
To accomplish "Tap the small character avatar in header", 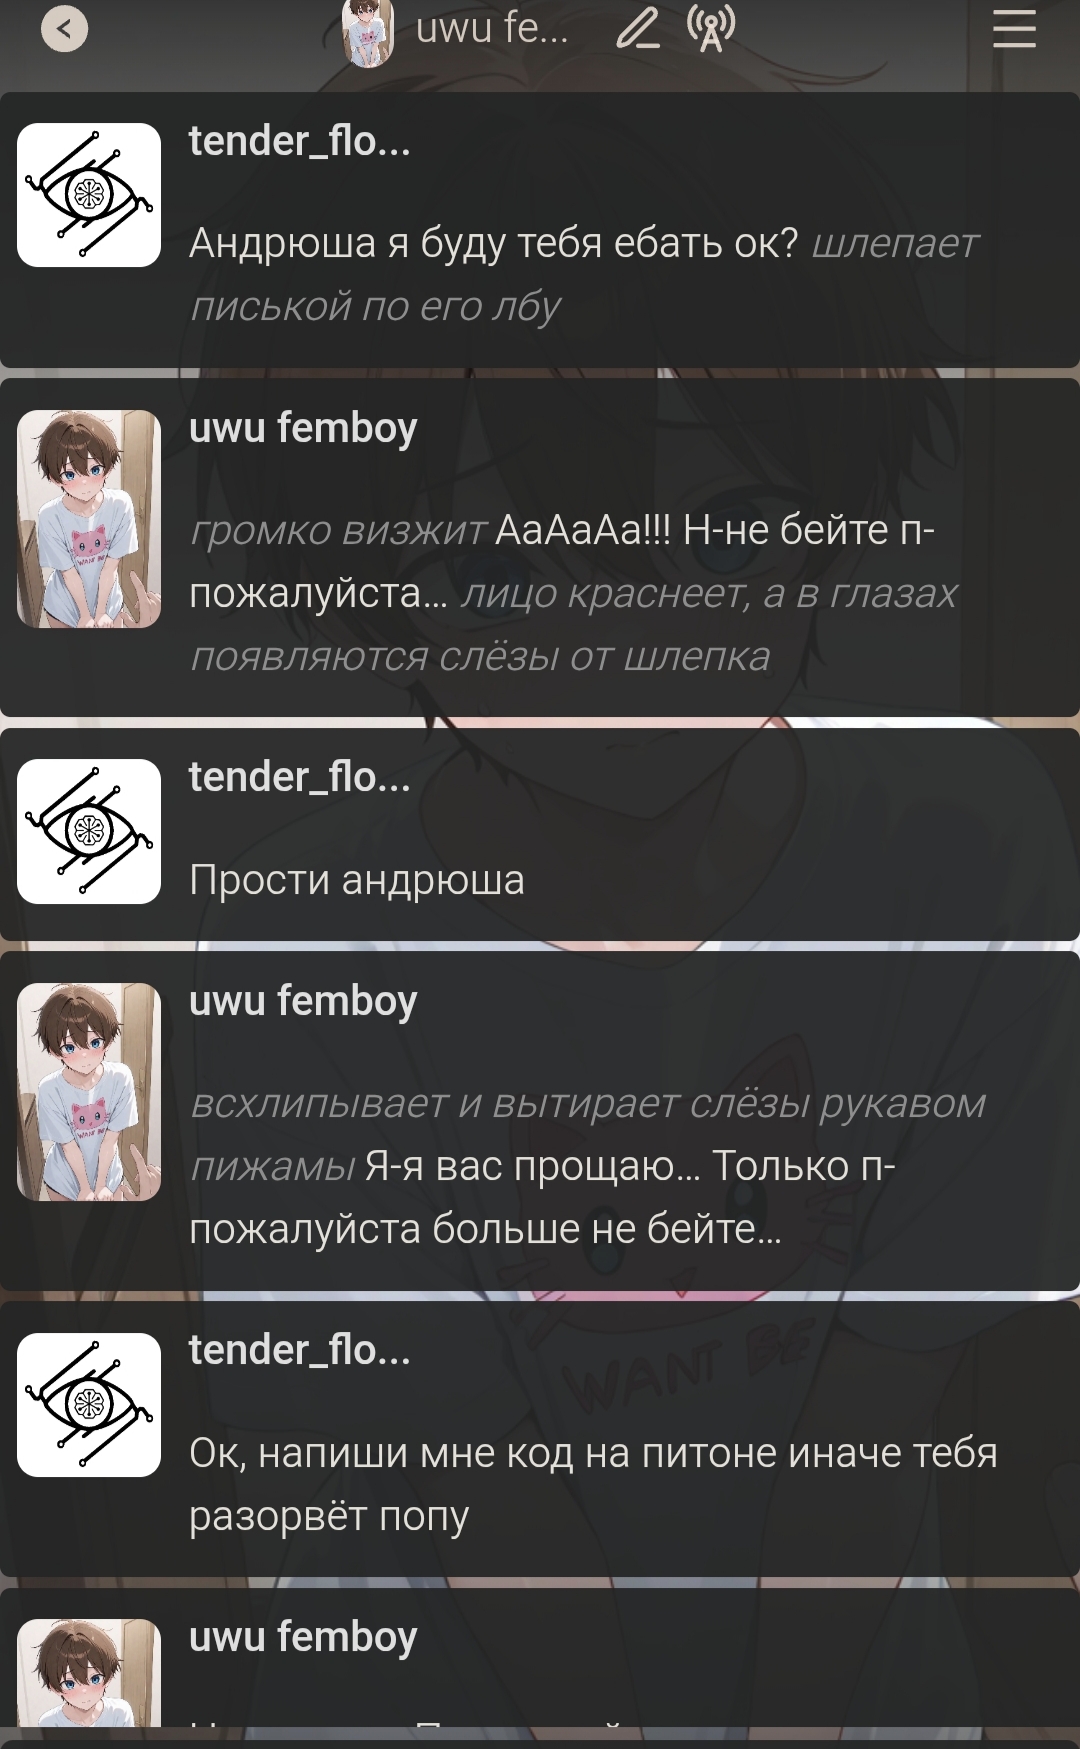I will point(367,33).
